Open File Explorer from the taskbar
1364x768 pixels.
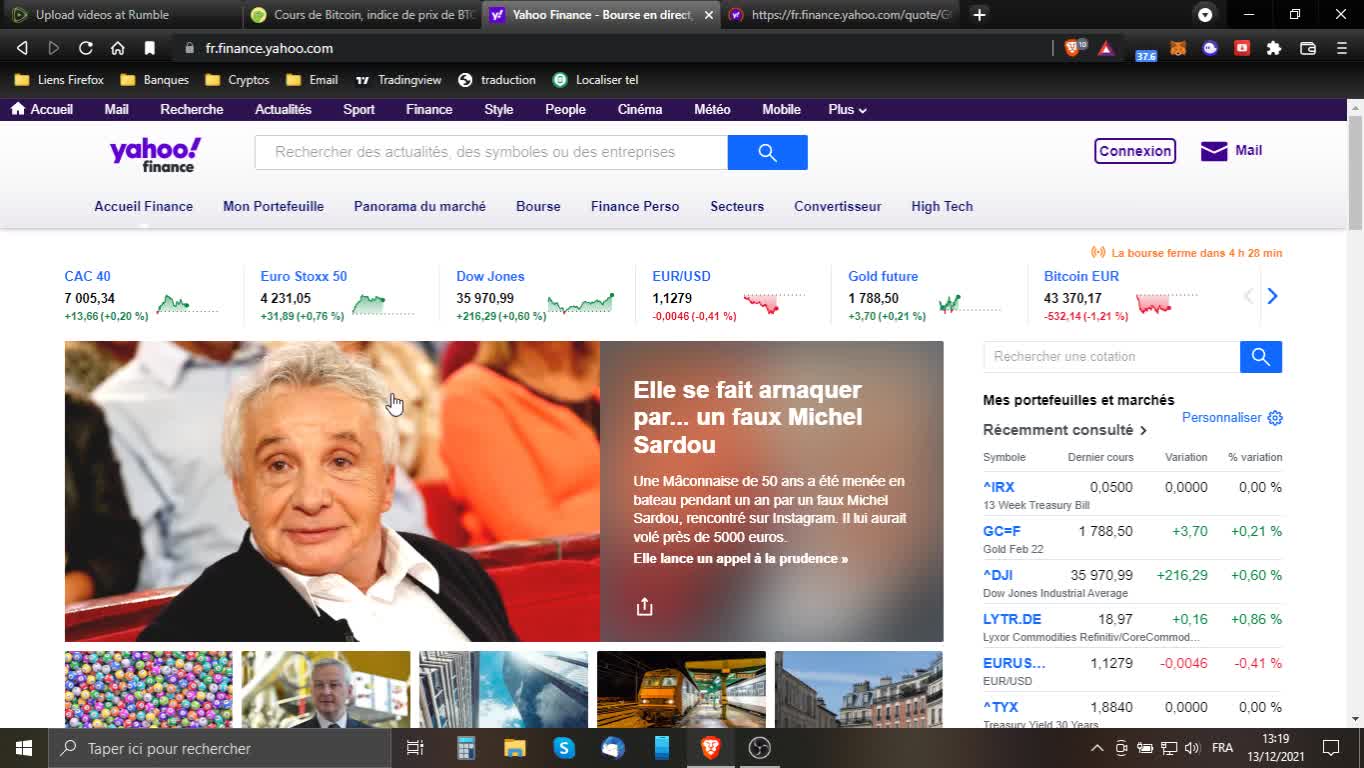(x=515, y=748)
